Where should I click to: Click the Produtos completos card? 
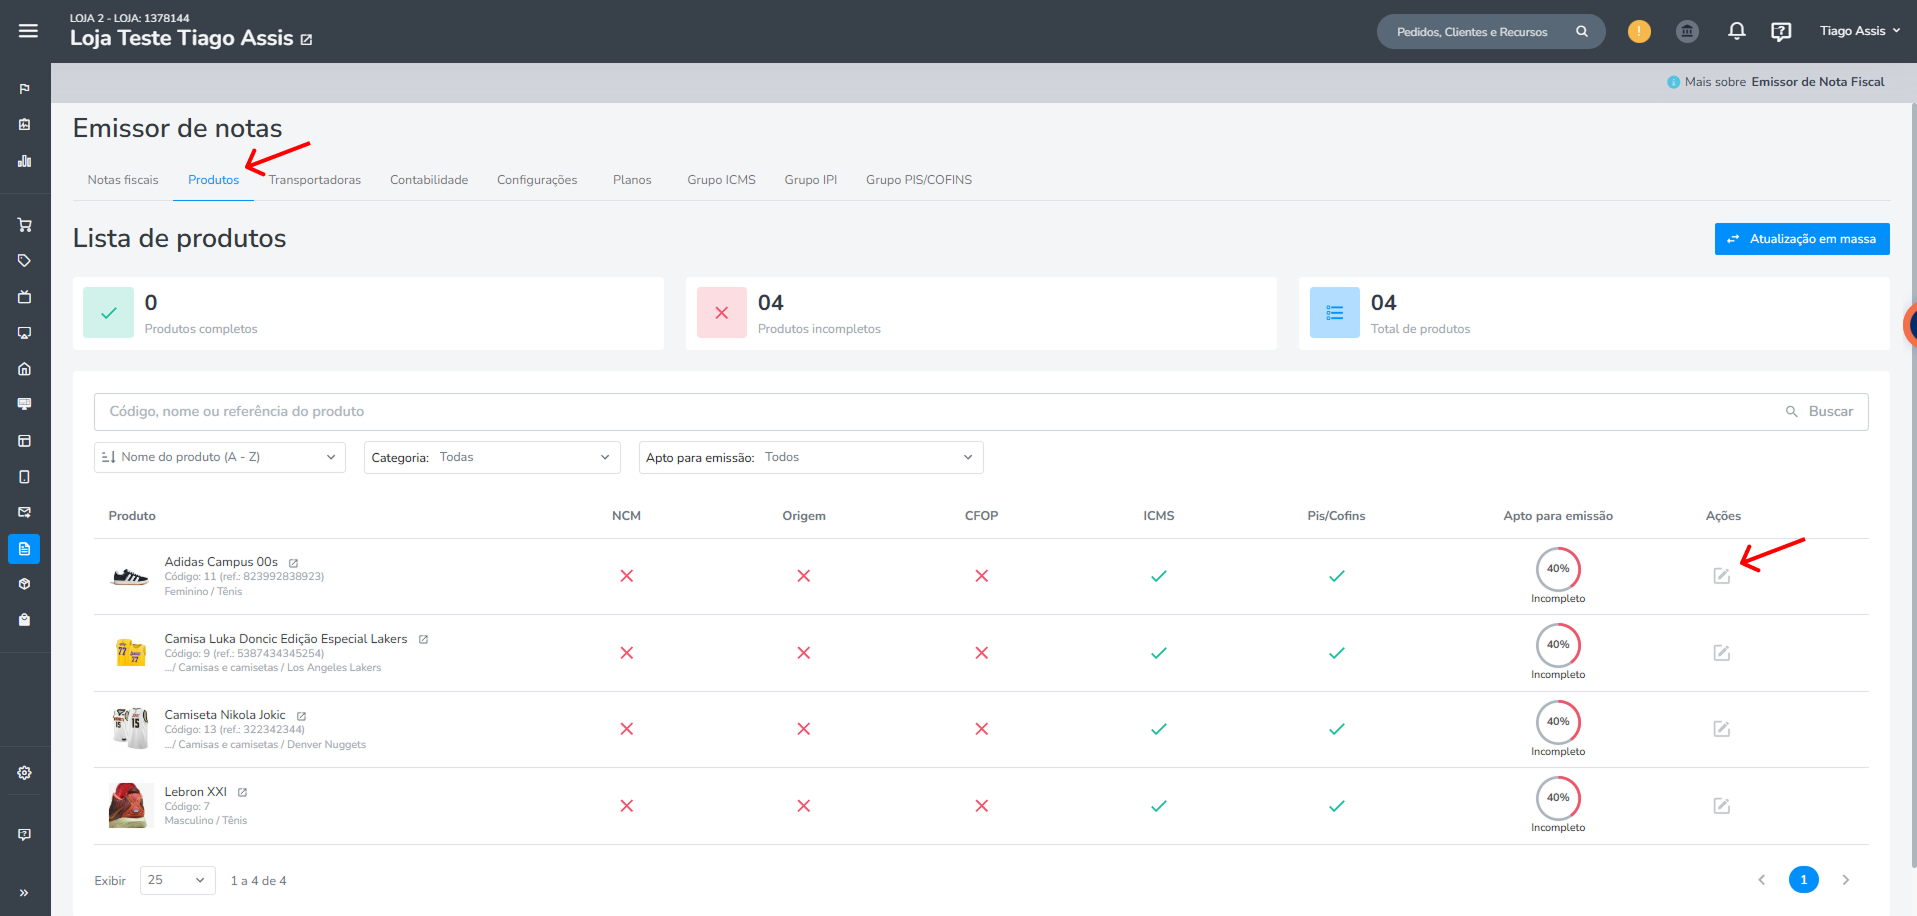(x=368, y=313)
